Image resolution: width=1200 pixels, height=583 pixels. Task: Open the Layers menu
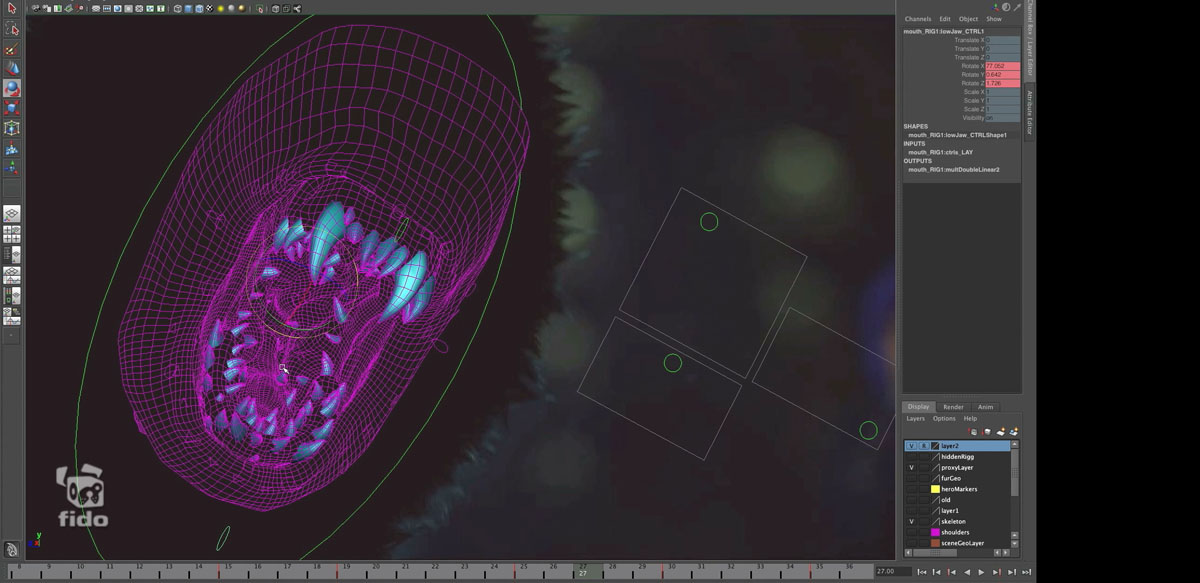(x=915, y=419)
